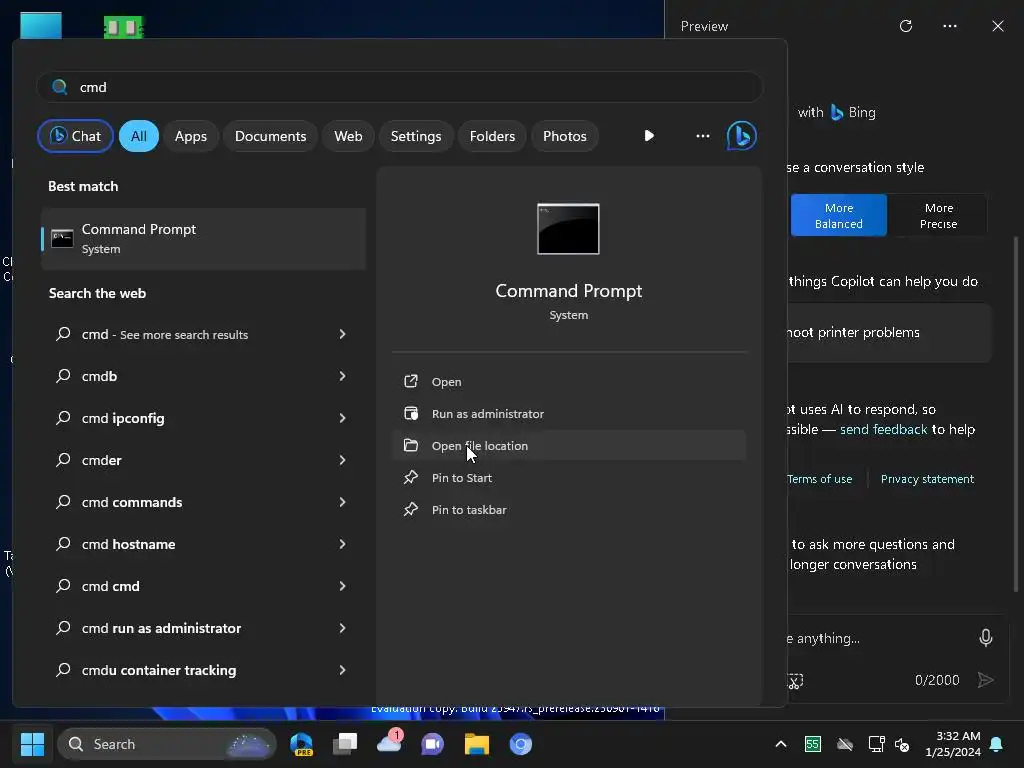
Task: Click the folder icon for Open file location
Action: tap(411, 445)
